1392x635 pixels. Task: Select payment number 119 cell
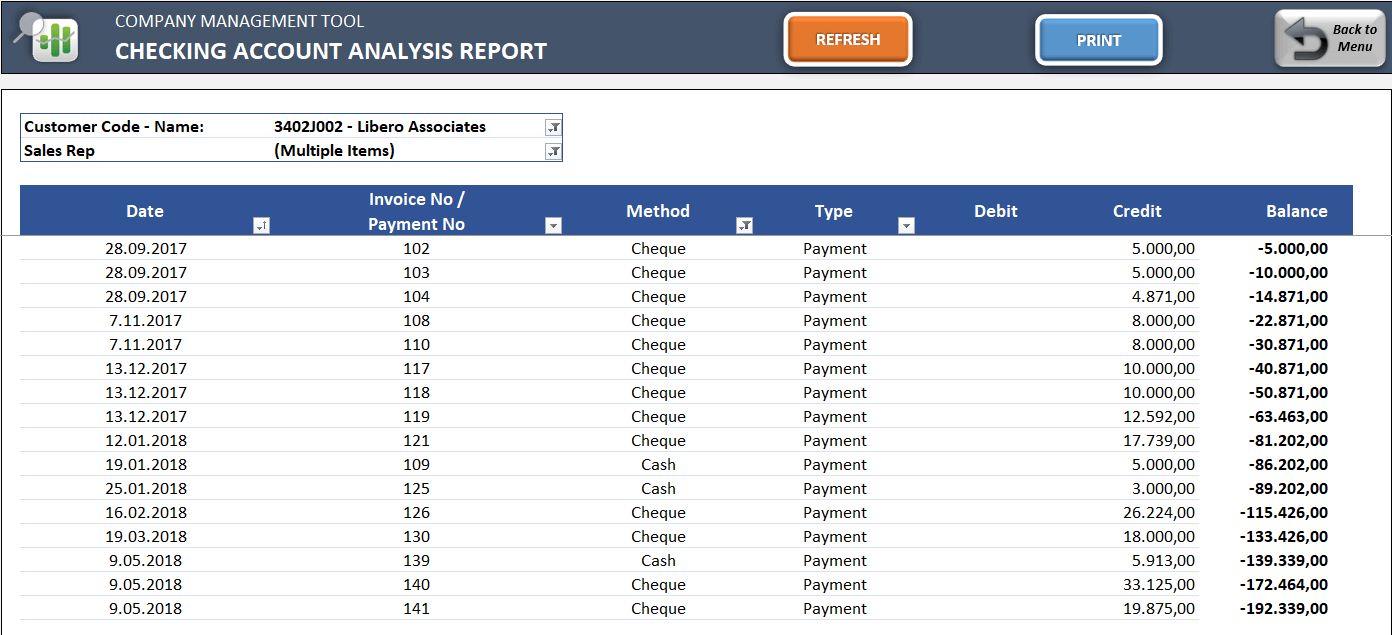click(416, 417)
